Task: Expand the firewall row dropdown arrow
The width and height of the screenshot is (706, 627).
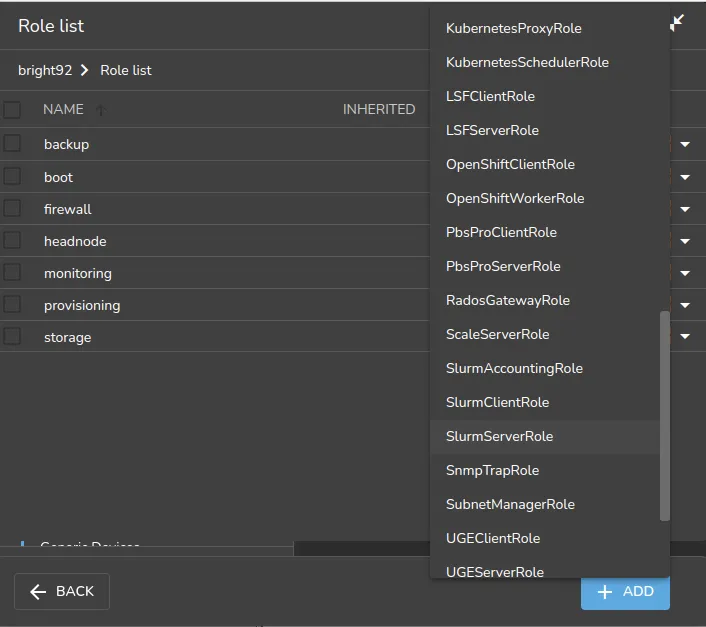Action: coord(685,209)
